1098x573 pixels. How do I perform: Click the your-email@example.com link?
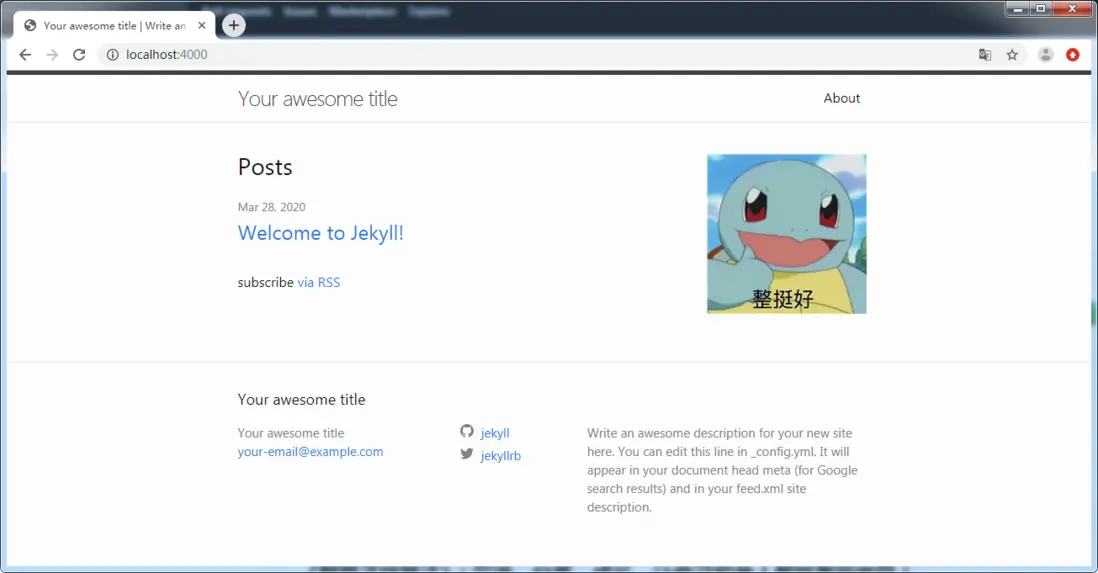(x=310, y=452)
